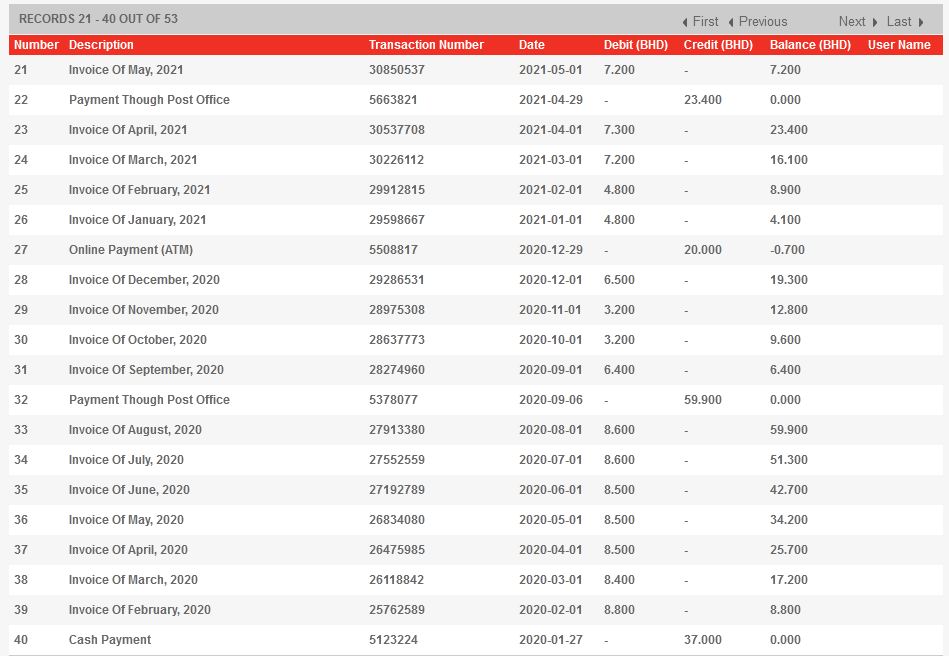The image size is (949, 656).
Task: Select the Online Payment (ATM) entry
Action: [x=131, y=250]
